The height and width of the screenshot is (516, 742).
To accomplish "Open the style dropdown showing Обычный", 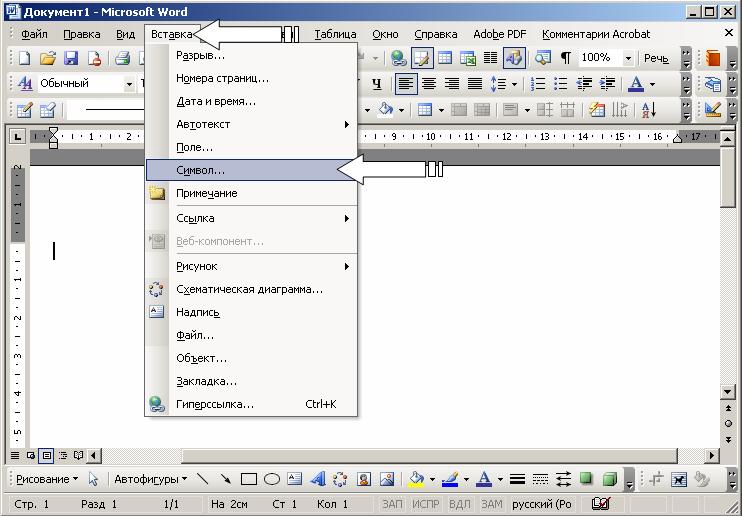I will click(x=129, y=84).
